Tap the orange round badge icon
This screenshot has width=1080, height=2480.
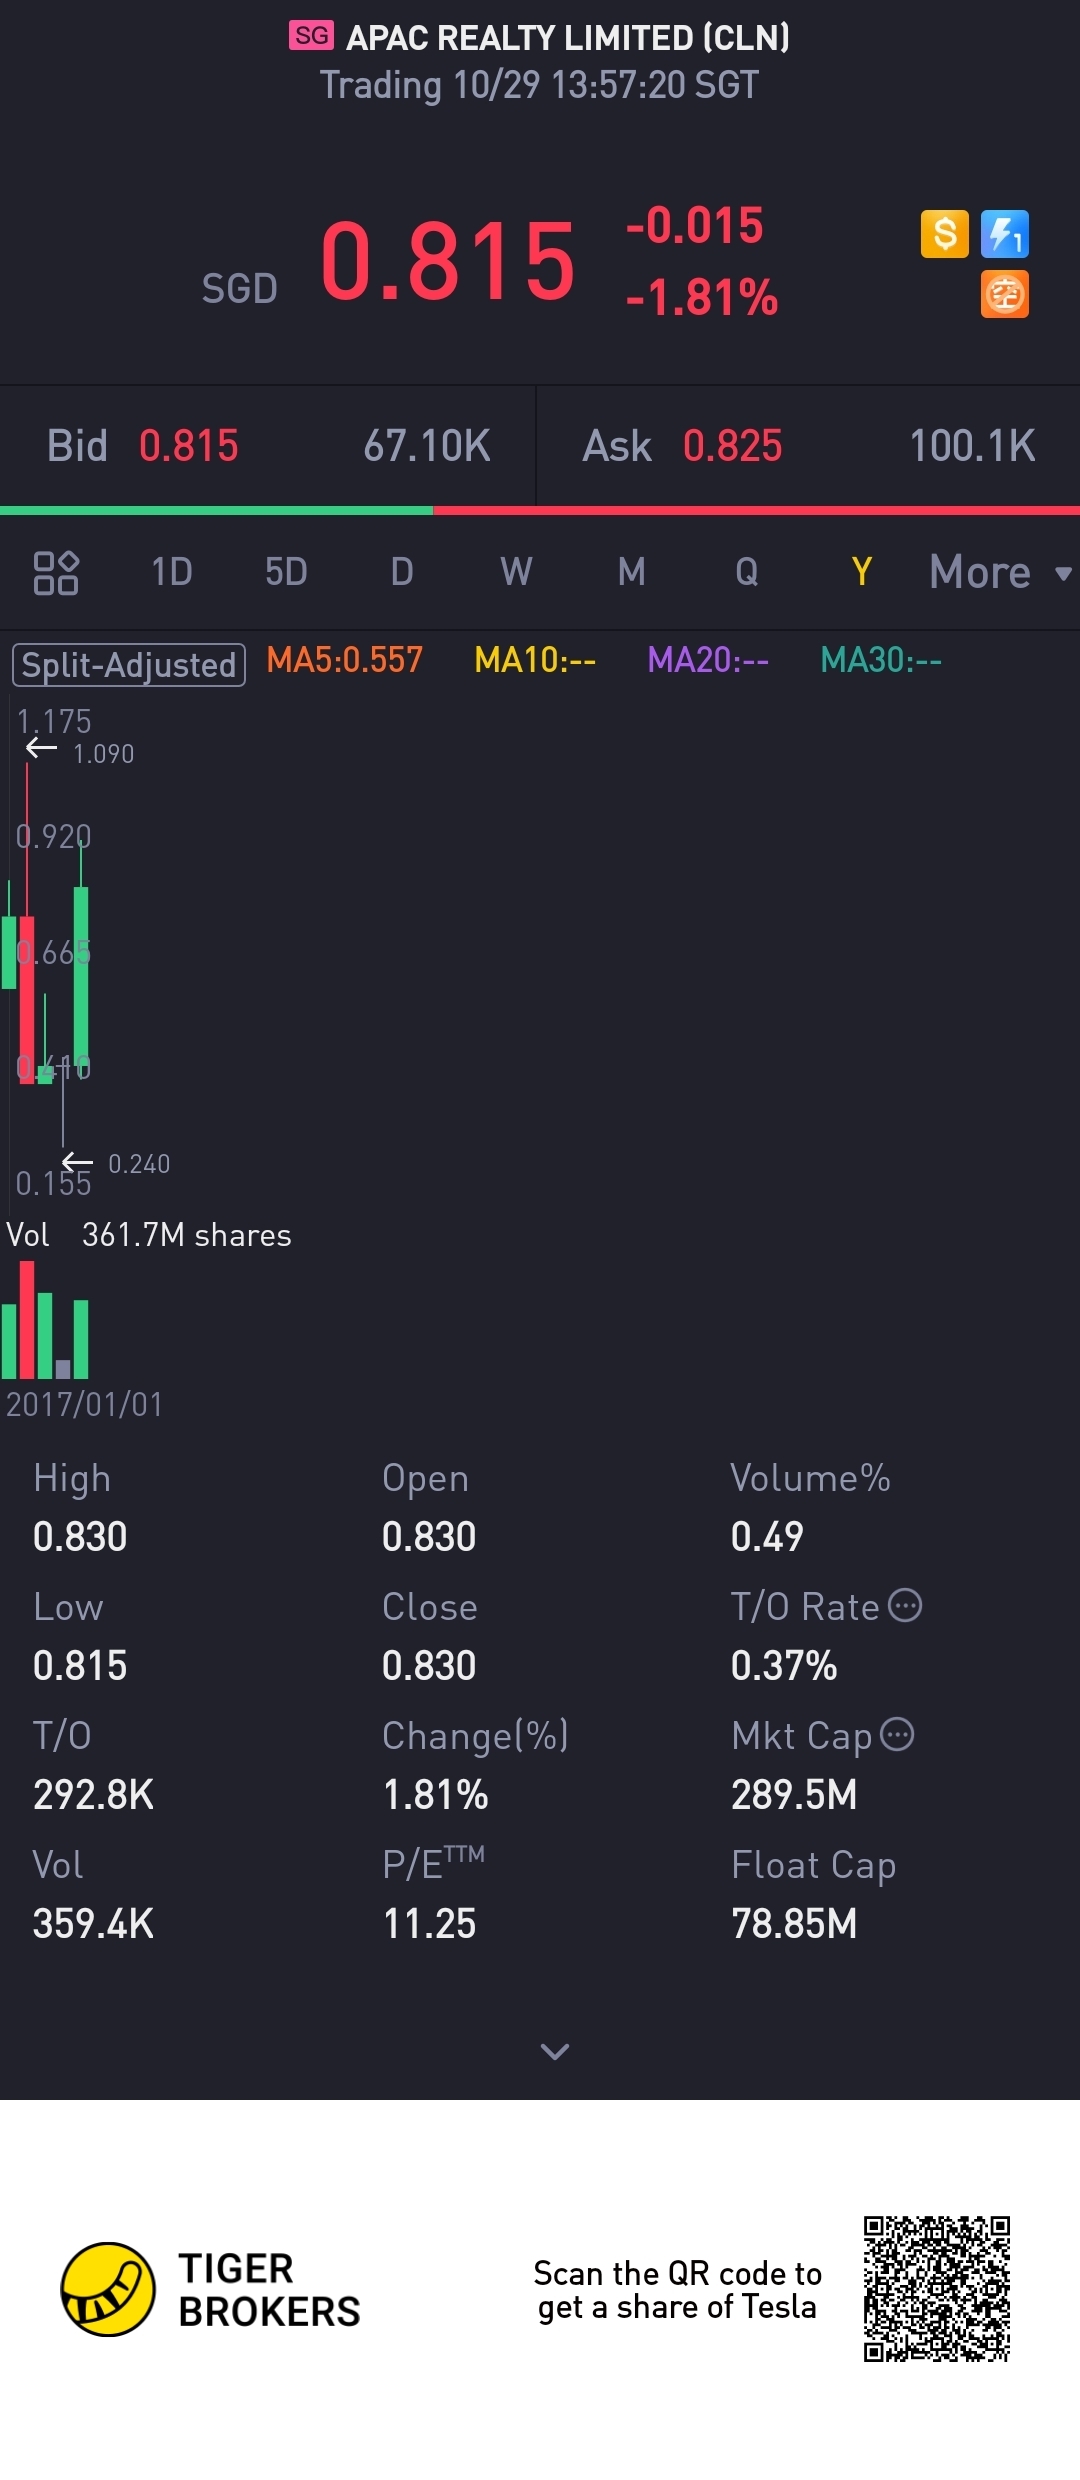click(1004, 295)
